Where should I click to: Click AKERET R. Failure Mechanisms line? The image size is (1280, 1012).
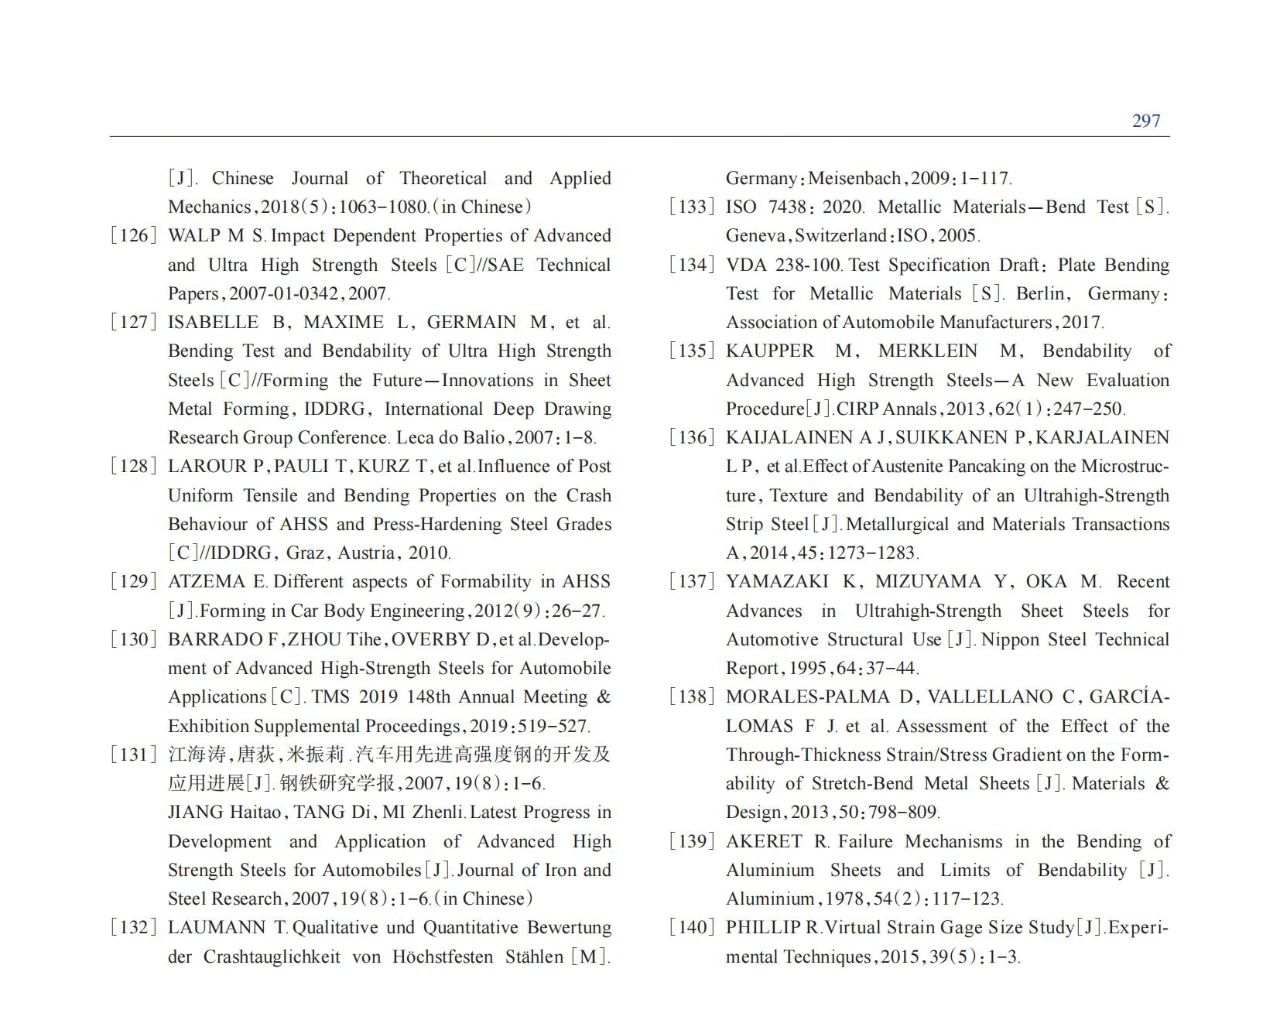pyautogui.click(x=947, y=842)
